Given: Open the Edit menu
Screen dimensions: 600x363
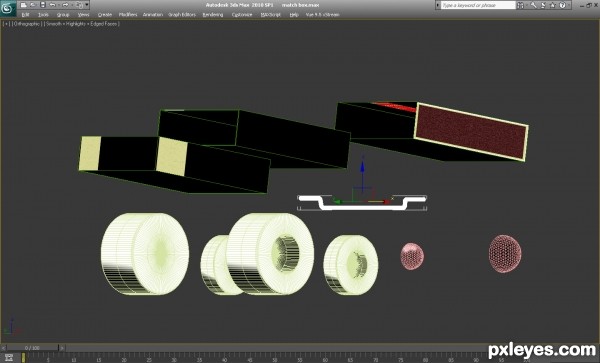Looking at the screenshot, I should pos(26,15).
